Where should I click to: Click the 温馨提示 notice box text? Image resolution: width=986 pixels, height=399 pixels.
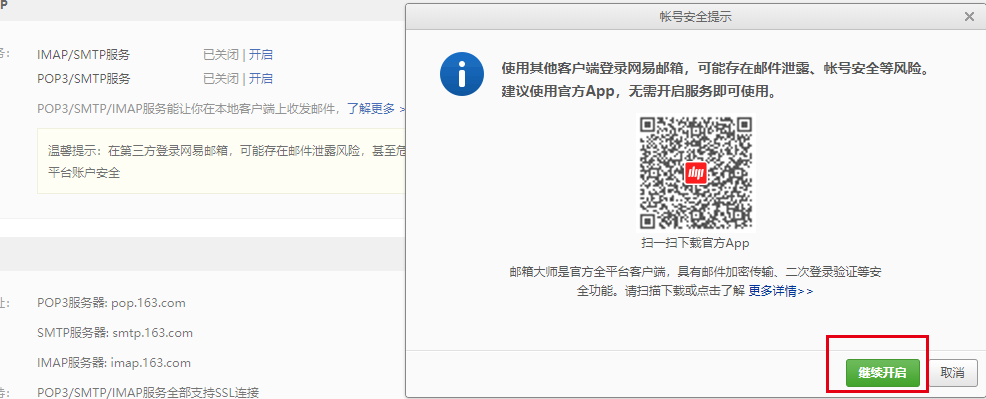pos(225,161)
